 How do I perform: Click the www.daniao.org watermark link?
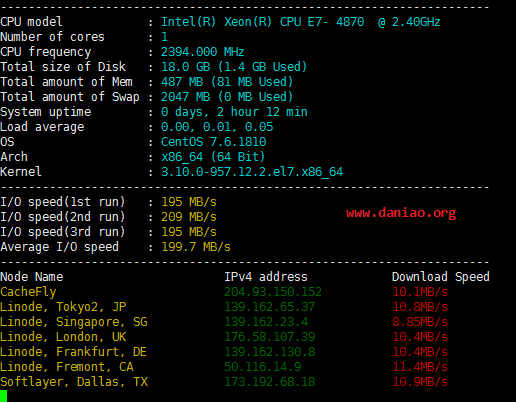(401, 213)
